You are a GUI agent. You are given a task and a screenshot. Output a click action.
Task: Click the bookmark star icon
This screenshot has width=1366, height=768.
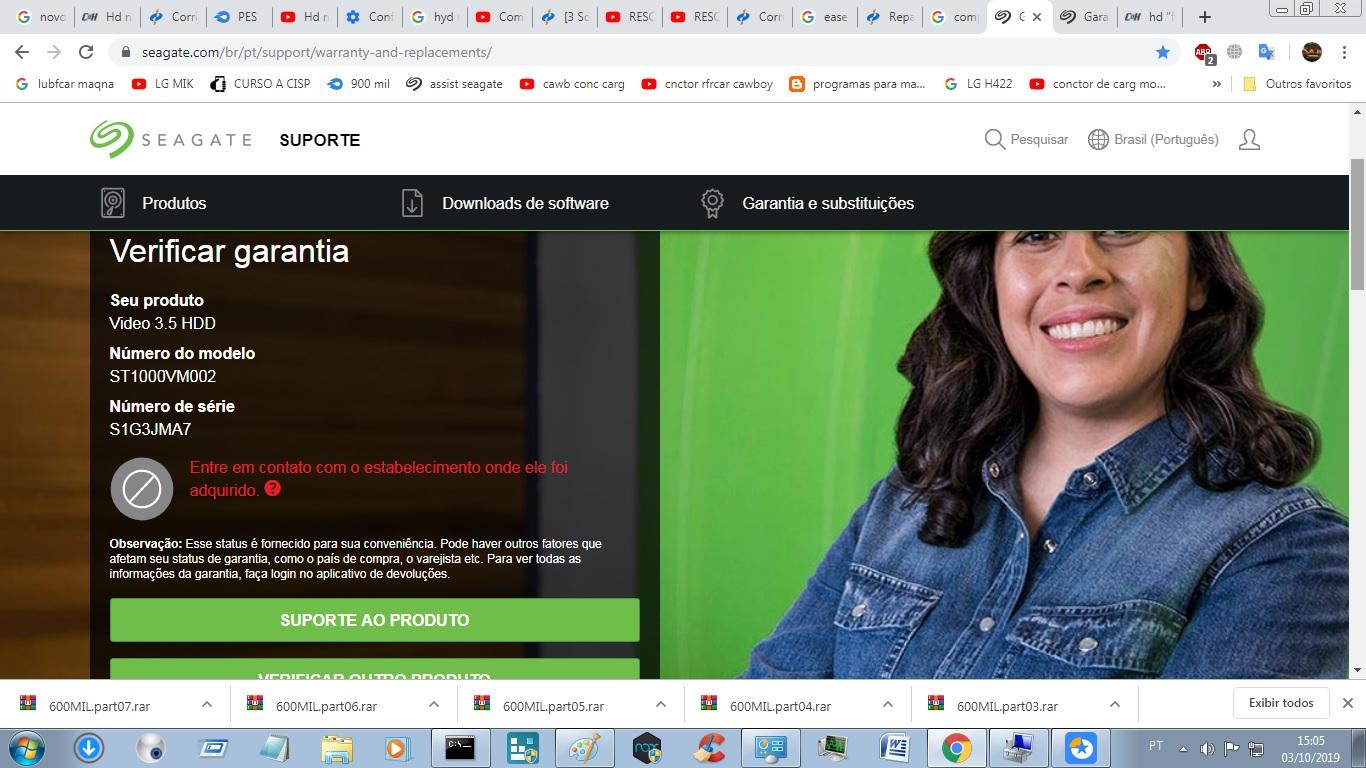pyautogui.click(x=1162, y=52)
